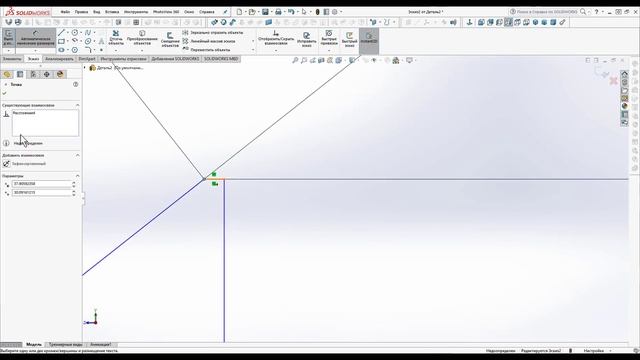Open the Circle tool dropdown arrow
This screenshot has width=640, height=360.
[x=81, y=33]
